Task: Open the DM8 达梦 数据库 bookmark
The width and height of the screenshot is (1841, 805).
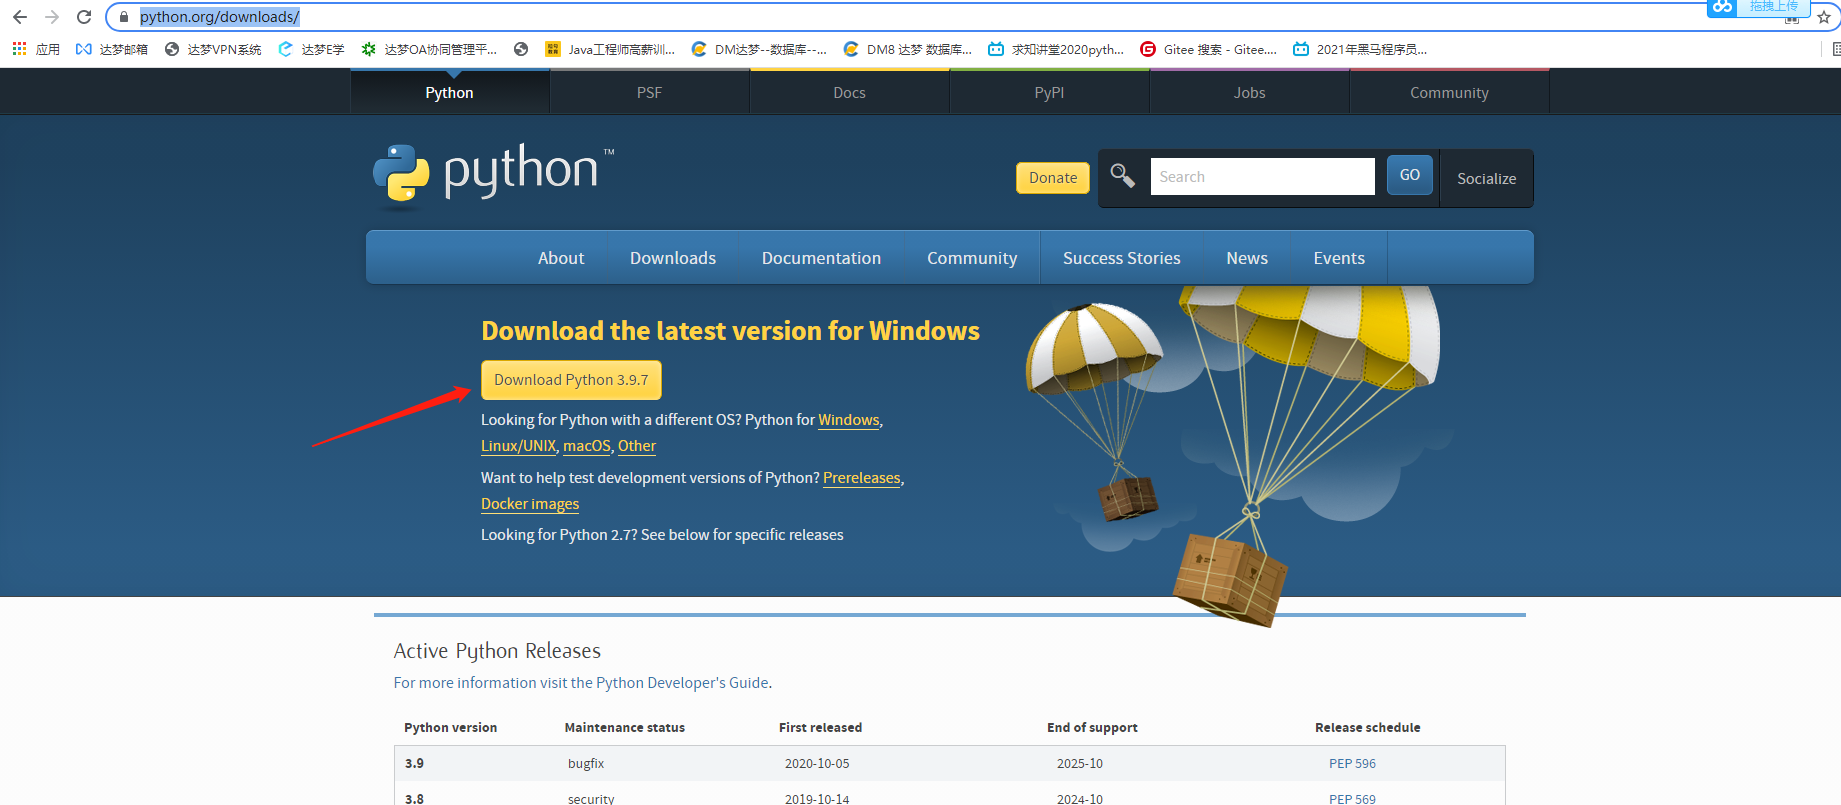Action: [908, 49]
